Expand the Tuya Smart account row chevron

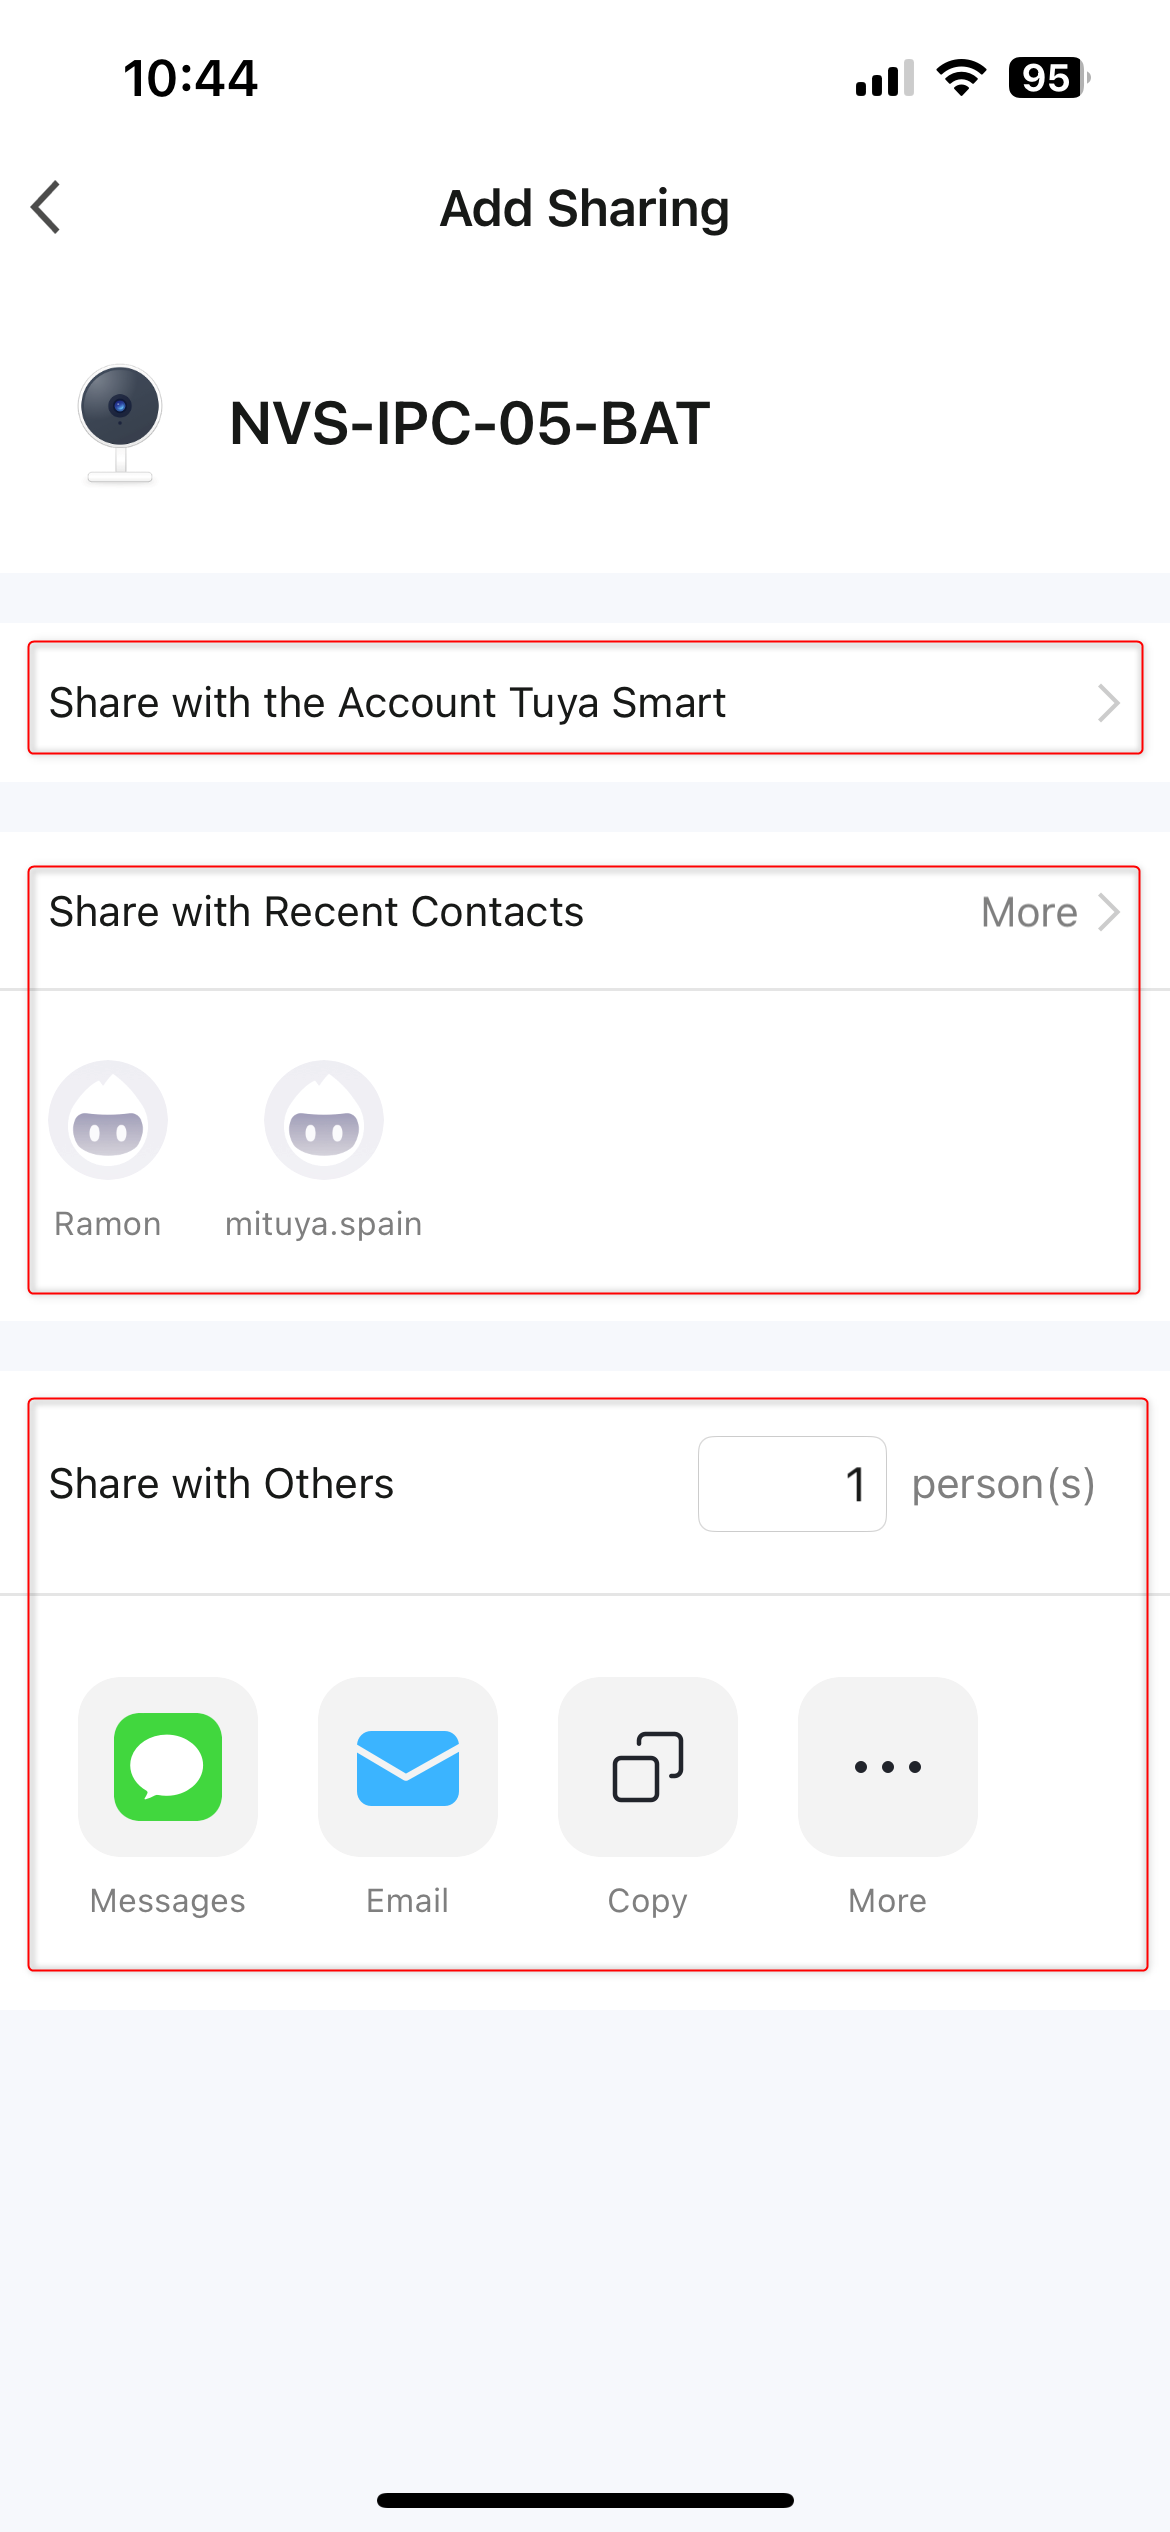click(x=1108, y=703)
